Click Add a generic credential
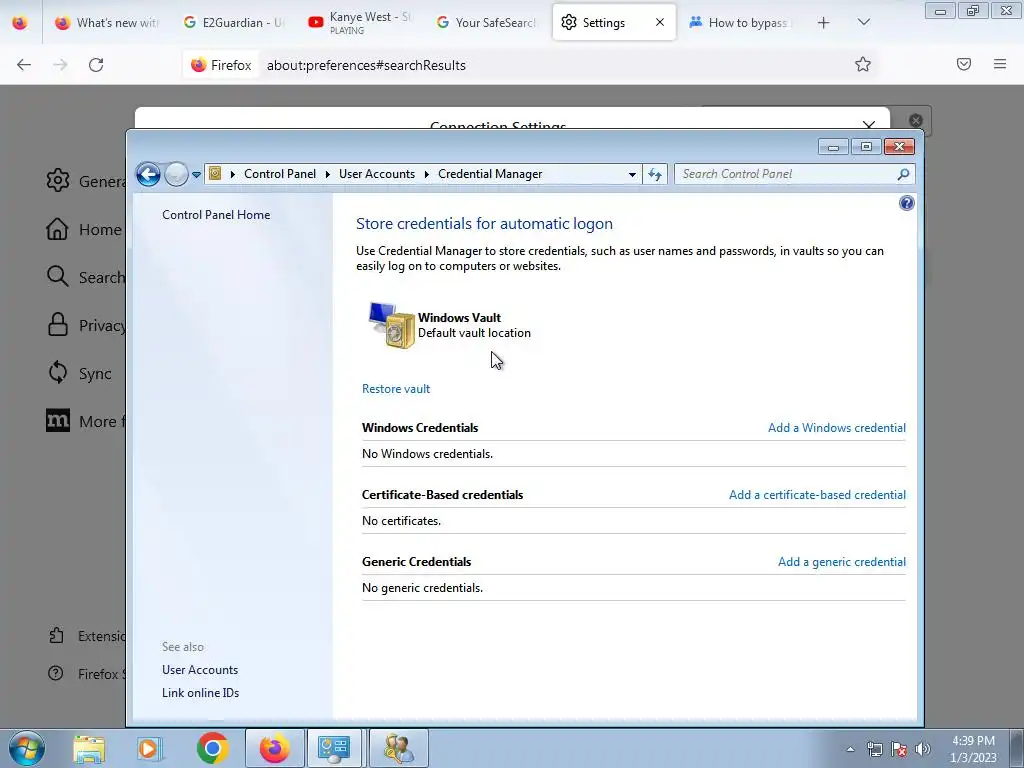Viewport: 1024px width, 768px height. coord(842,562)
